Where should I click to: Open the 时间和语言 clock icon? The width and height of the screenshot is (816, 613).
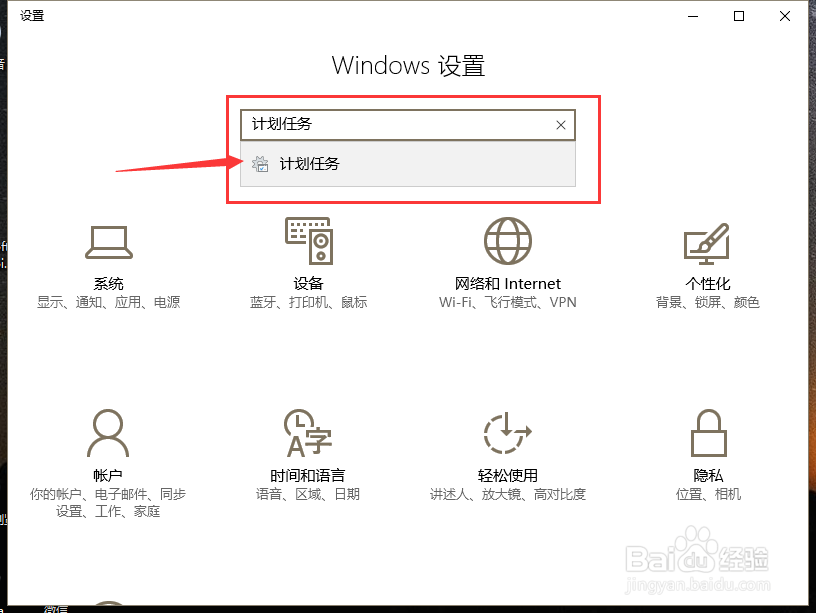(x=308, y=433)
